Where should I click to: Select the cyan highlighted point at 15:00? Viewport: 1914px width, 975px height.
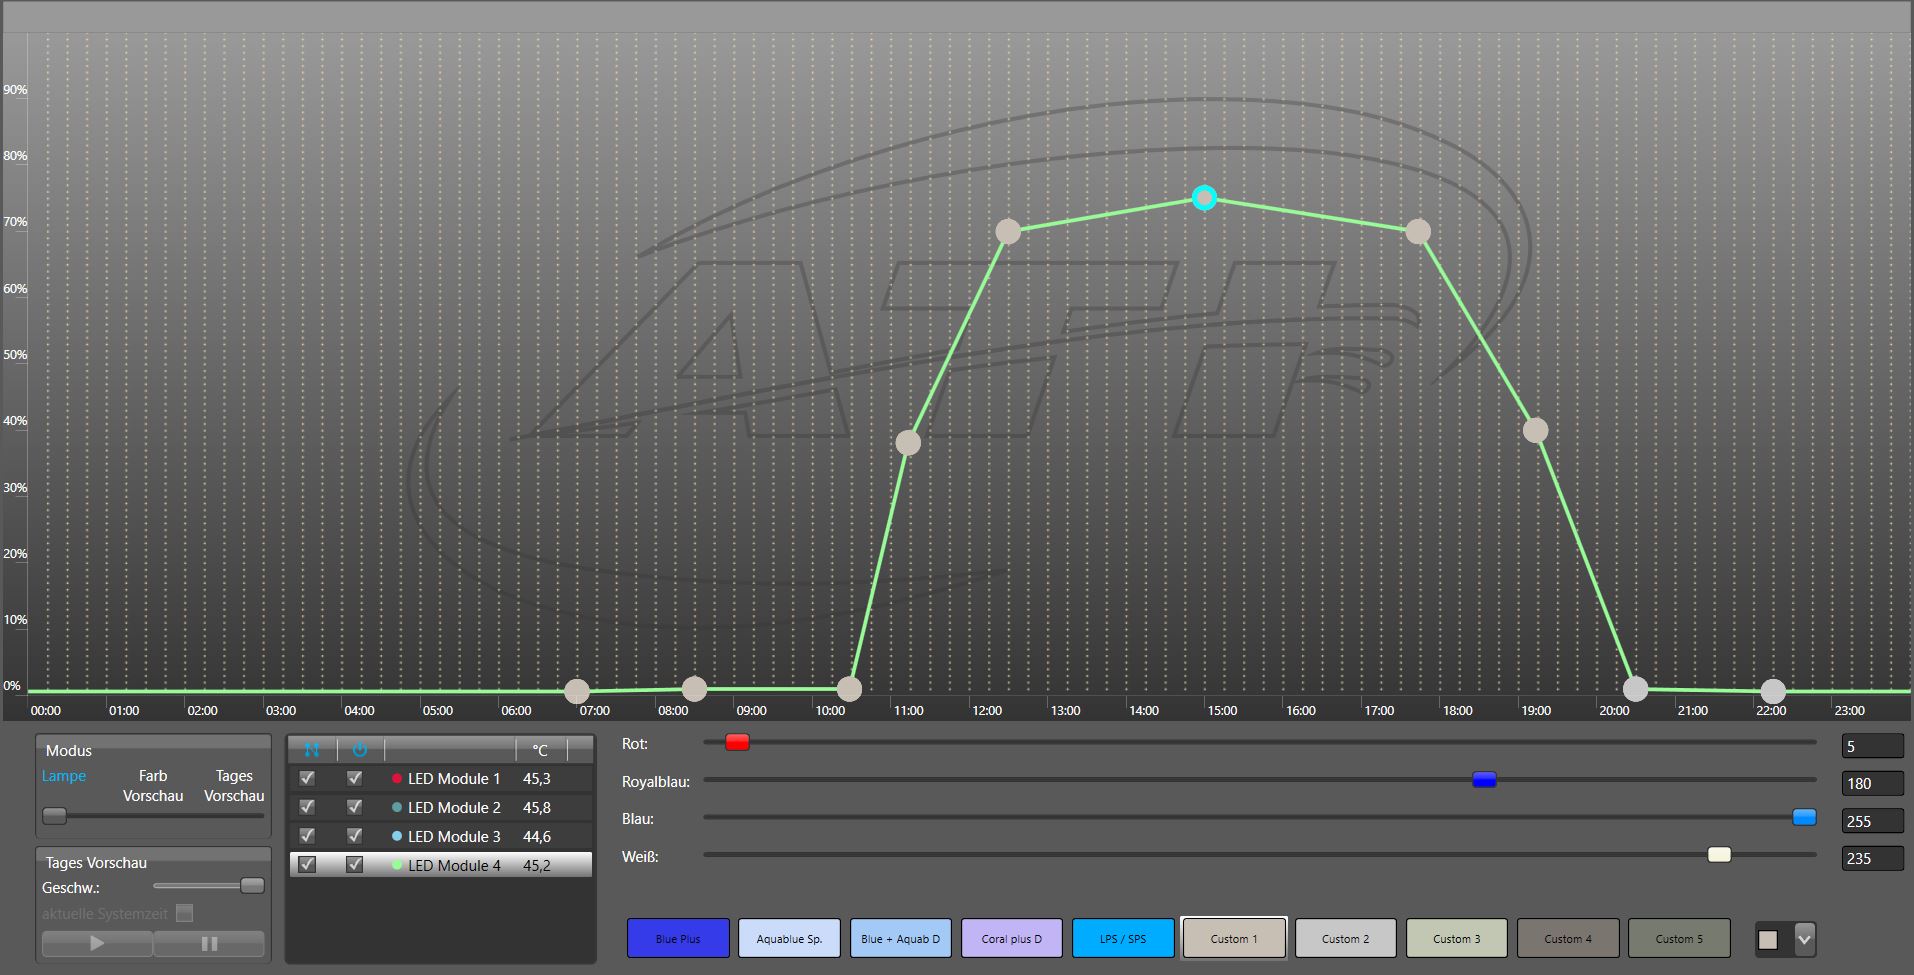click(1204, 198)
